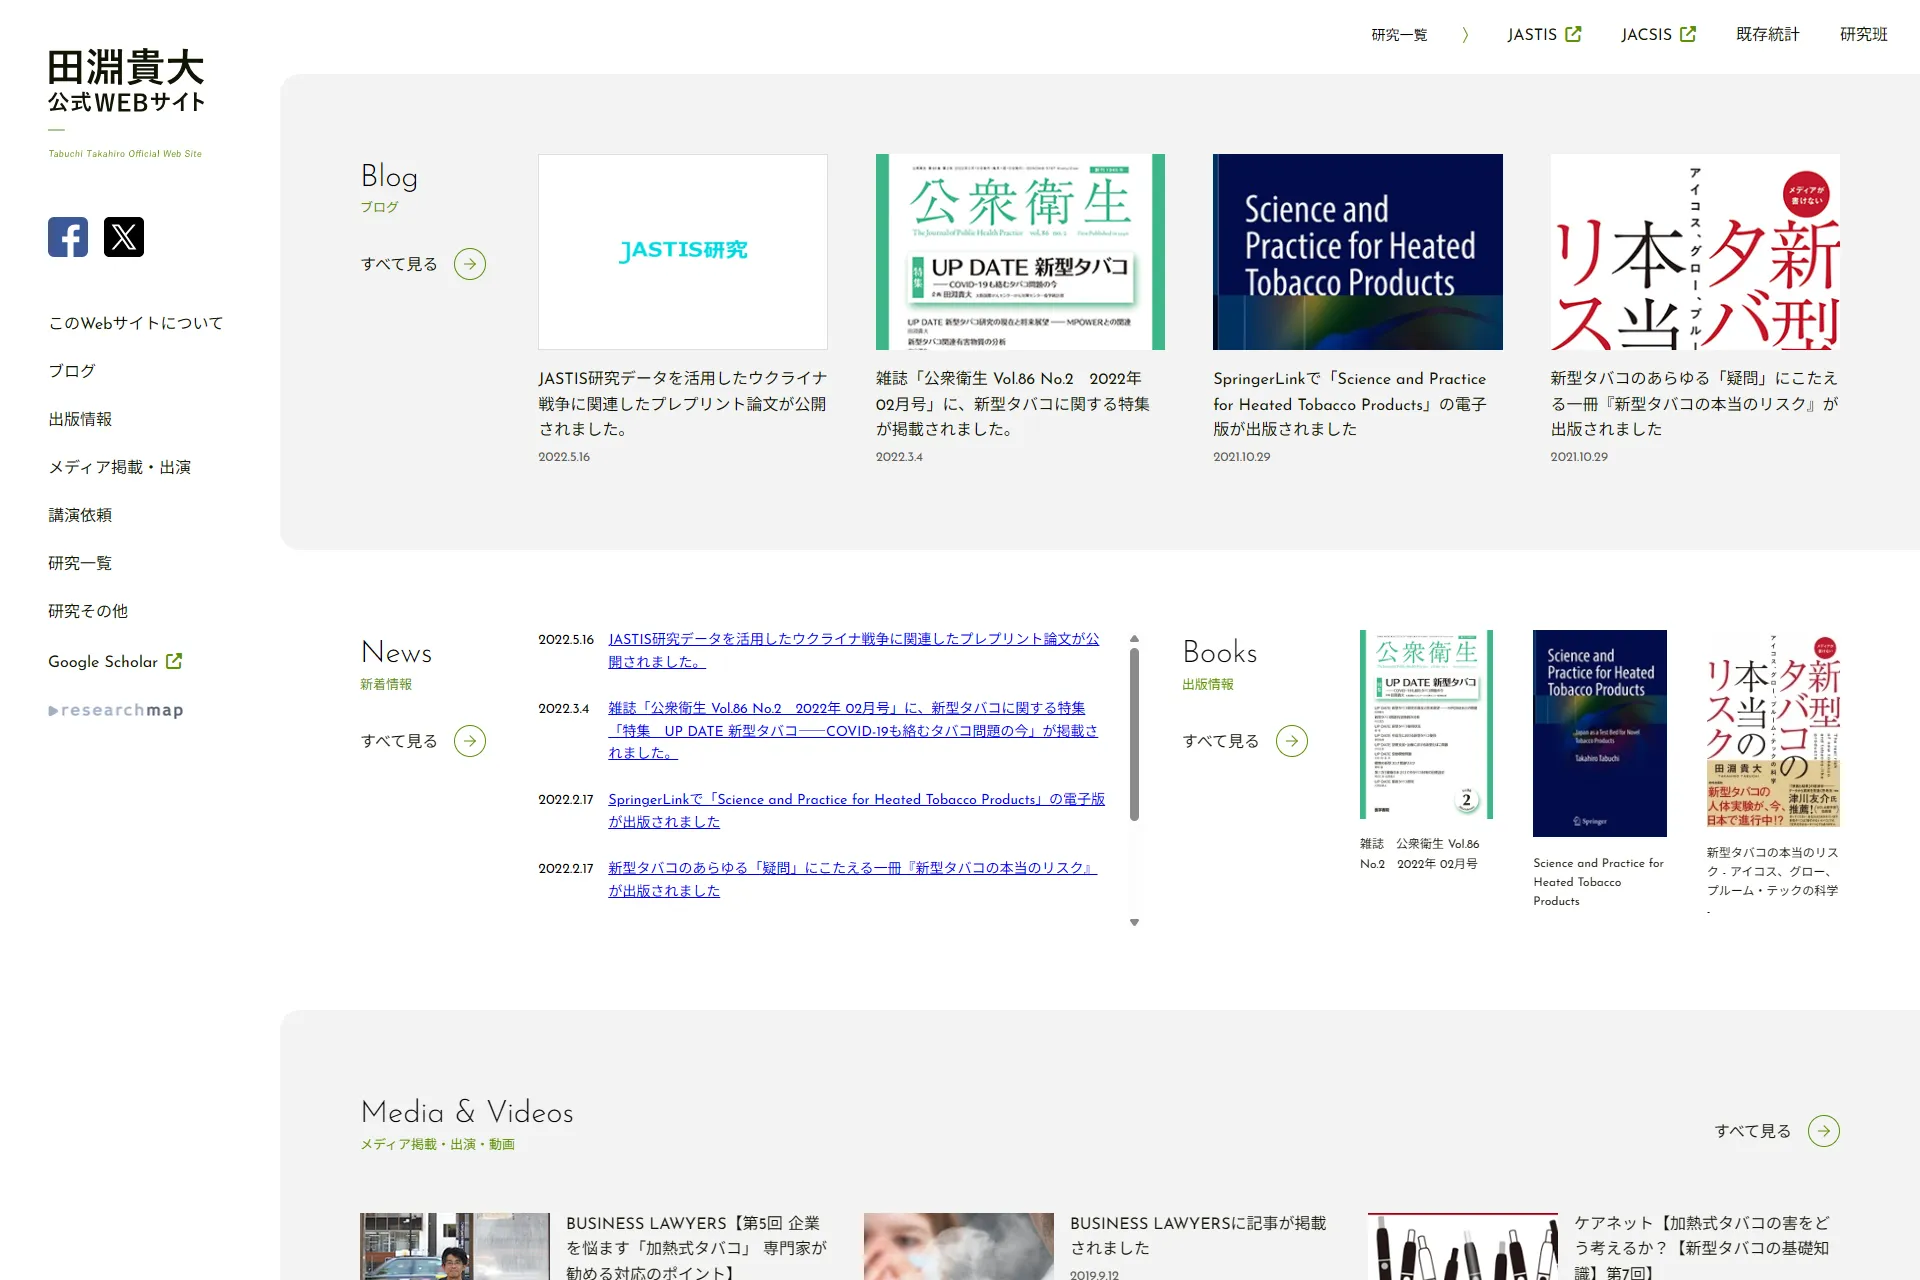This screenshot has height=1280, width=1920.
Task: Click すべて見る under Books heading
Action: pyautogui.click(x=1221, y=741)
